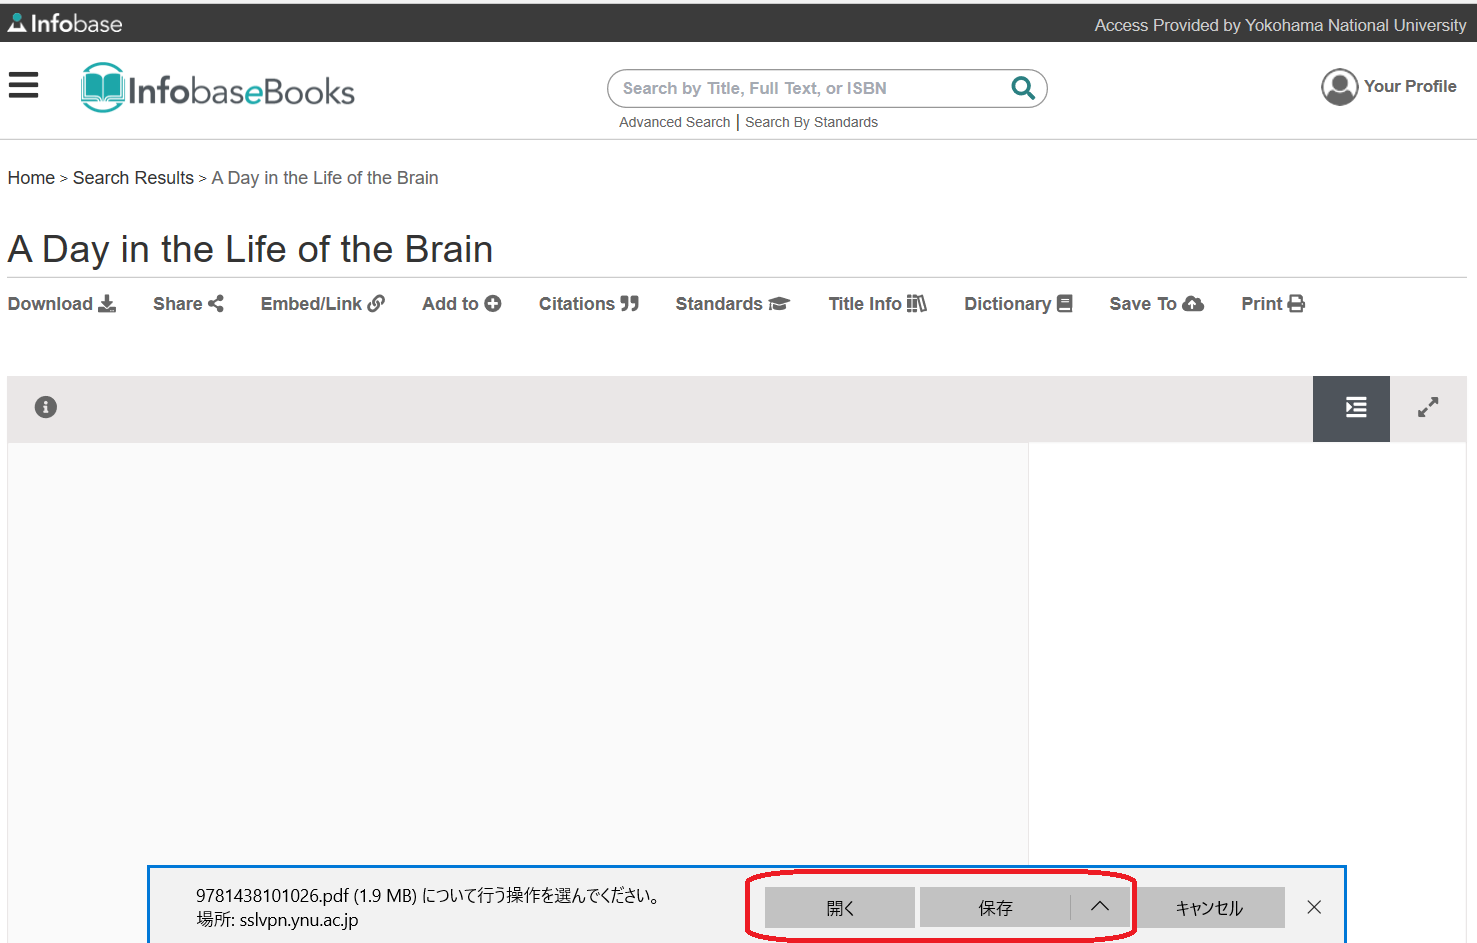This screenshot has height=943, width=1477.
Task: Open Citations option
Action: [589, 304]
